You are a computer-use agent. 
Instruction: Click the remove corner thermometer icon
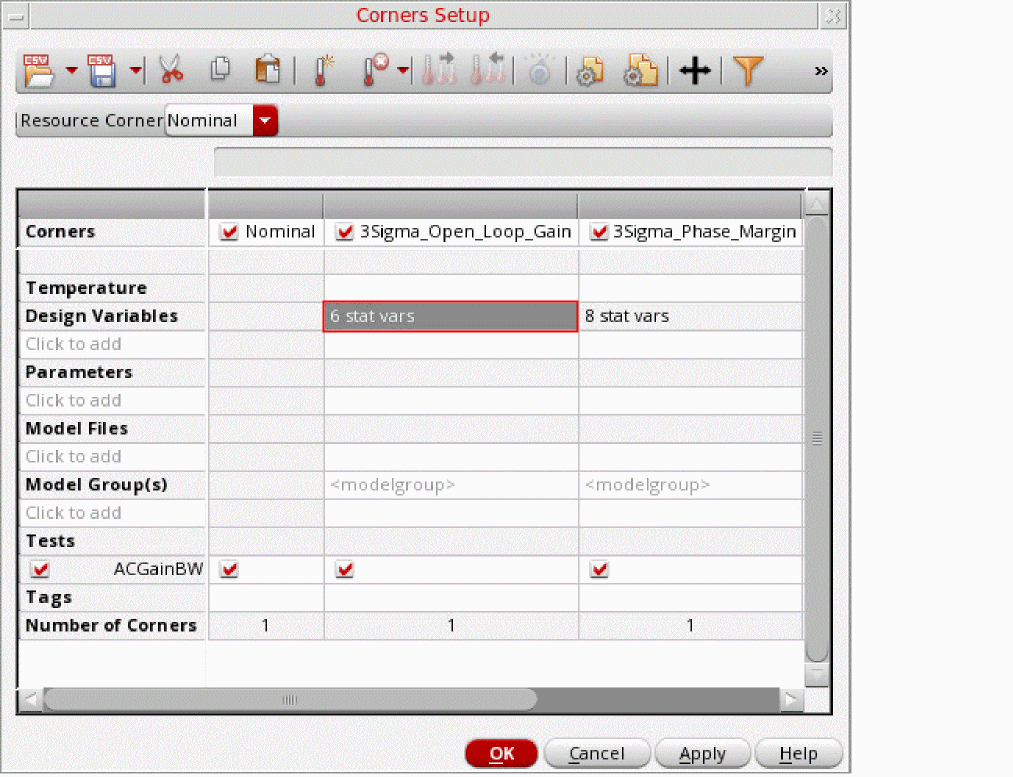click(x=377, y=71)
